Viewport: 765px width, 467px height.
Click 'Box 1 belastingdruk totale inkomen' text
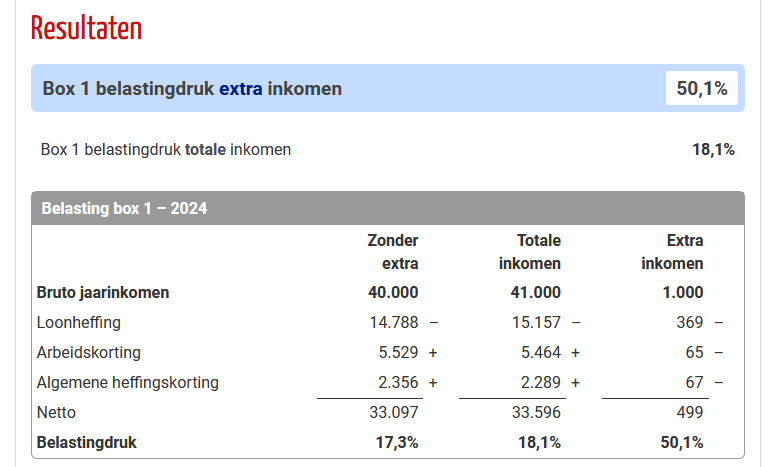click(x=166, y=150)
